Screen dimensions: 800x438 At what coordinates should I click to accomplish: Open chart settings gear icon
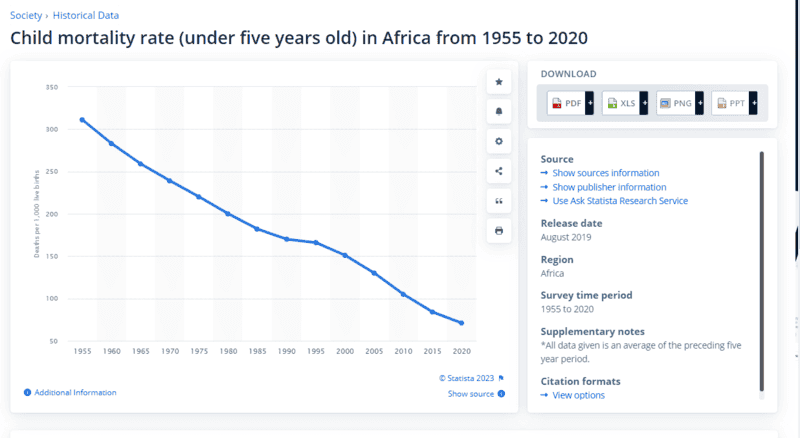499,141
